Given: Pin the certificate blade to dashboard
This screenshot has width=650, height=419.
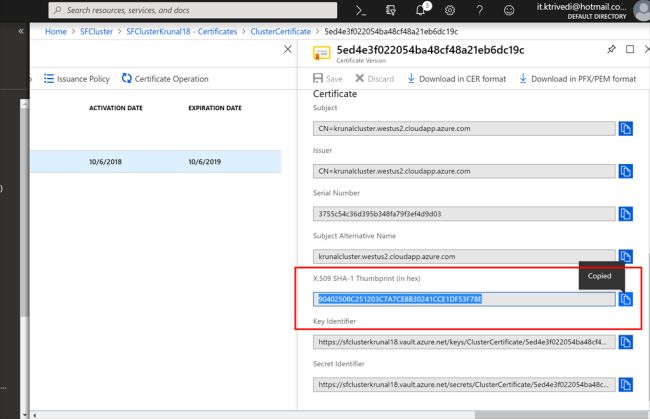Looking at the screenshot, I should (611, 49).
